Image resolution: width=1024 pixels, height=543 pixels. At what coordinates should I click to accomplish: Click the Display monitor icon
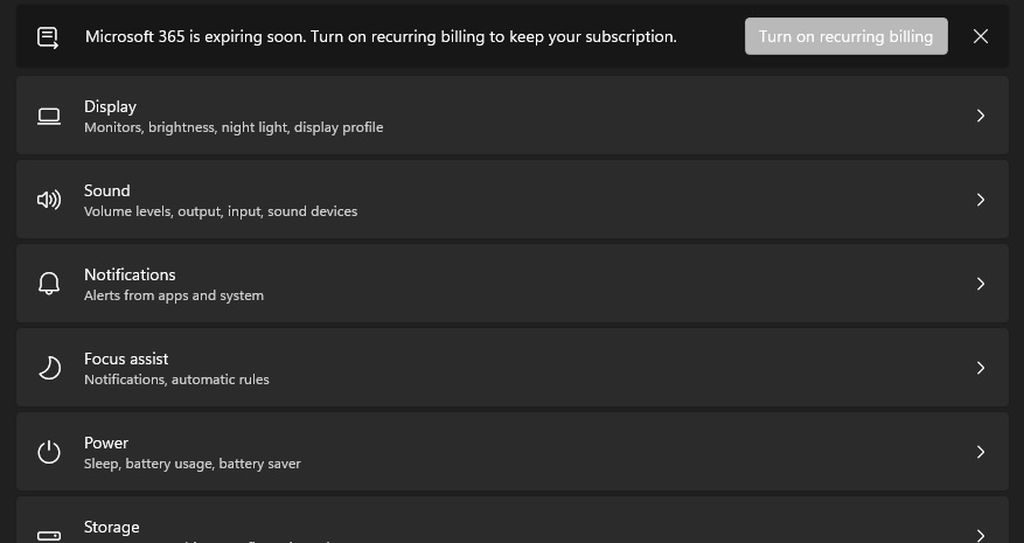[x=48, y=116]
